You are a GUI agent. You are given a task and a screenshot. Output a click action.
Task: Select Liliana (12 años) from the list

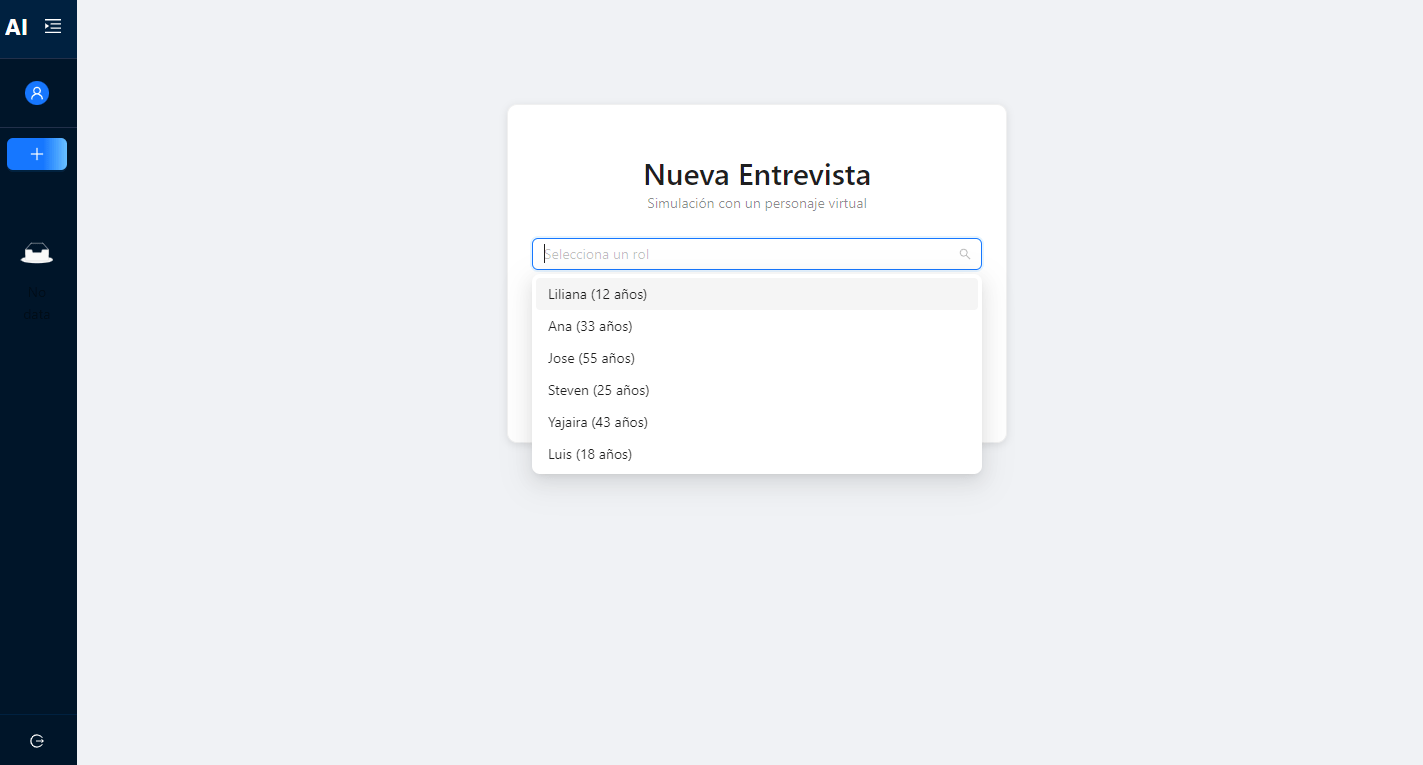(598, 294)
